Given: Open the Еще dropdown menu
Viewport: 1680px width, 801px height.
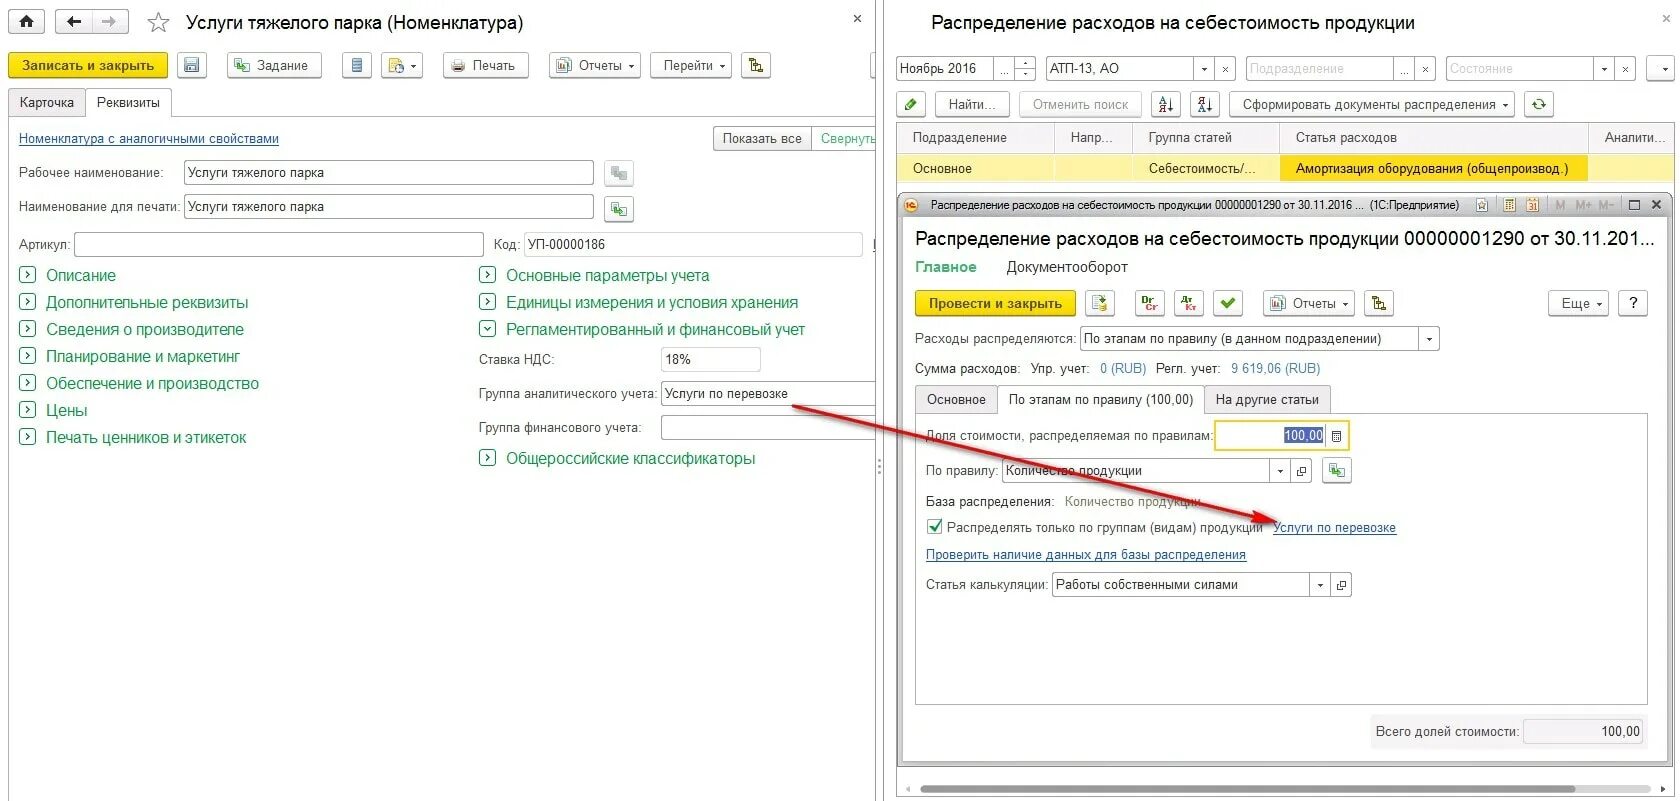Looking at the screenshot, I should 1579,303.
